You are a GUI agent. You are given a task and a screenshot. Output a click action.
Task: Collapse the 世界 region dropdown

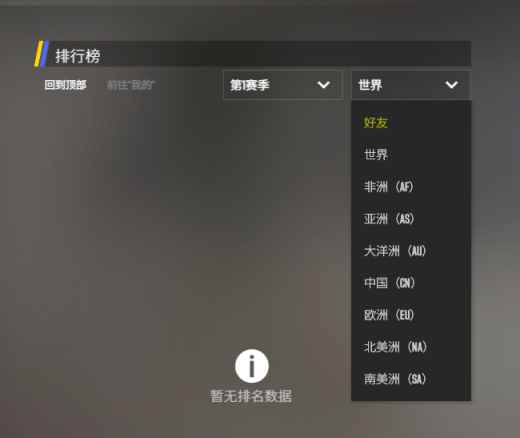click(411, 85)
